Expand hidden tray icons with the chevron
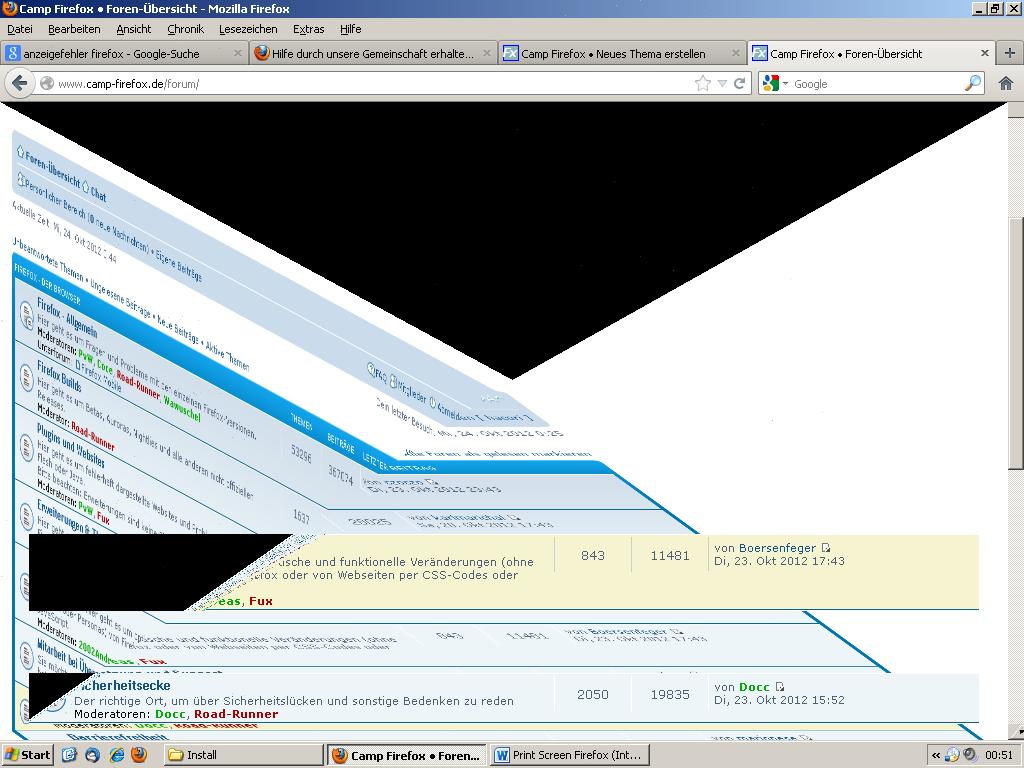1024x768 pixels. click(936, 755)
